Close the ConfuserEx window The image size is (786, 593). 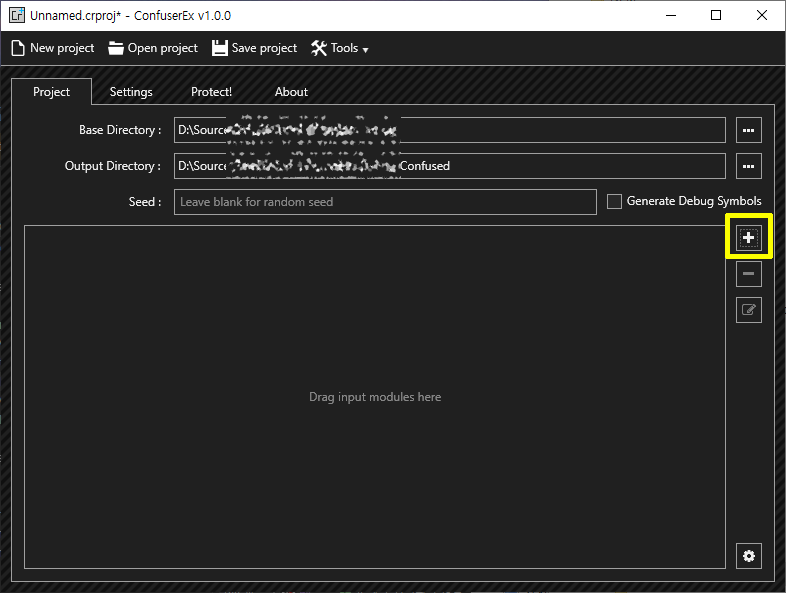[x=761, y=16]
